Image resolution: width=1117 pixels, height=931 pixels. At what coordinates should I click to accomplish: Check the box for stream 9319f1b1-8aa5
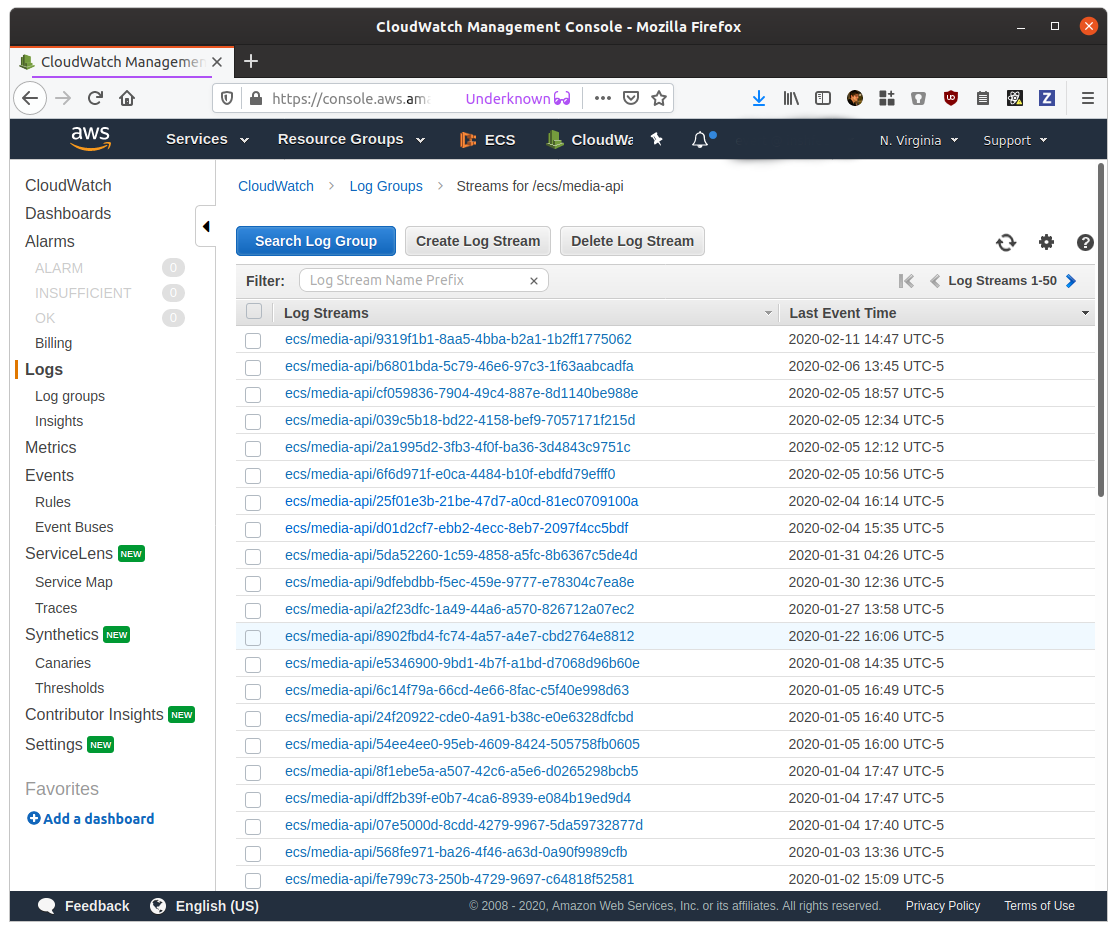[x=253, y=340]
